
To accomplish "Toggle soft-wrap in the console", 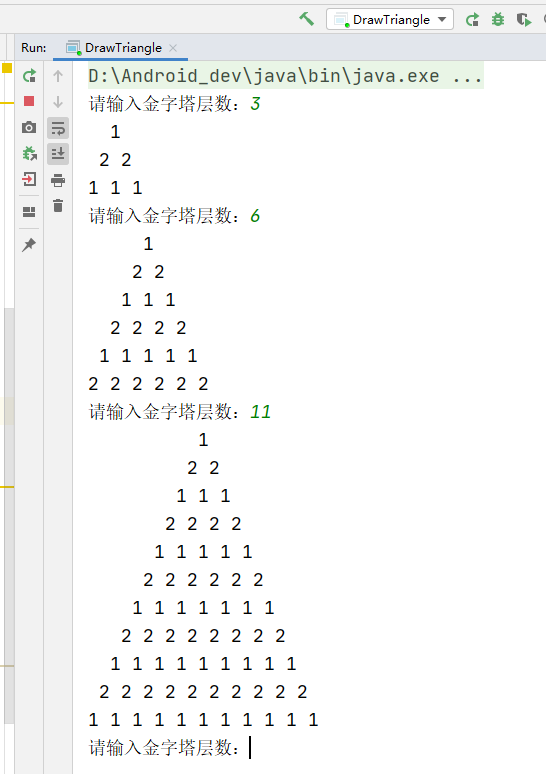I will coord(58,128).
